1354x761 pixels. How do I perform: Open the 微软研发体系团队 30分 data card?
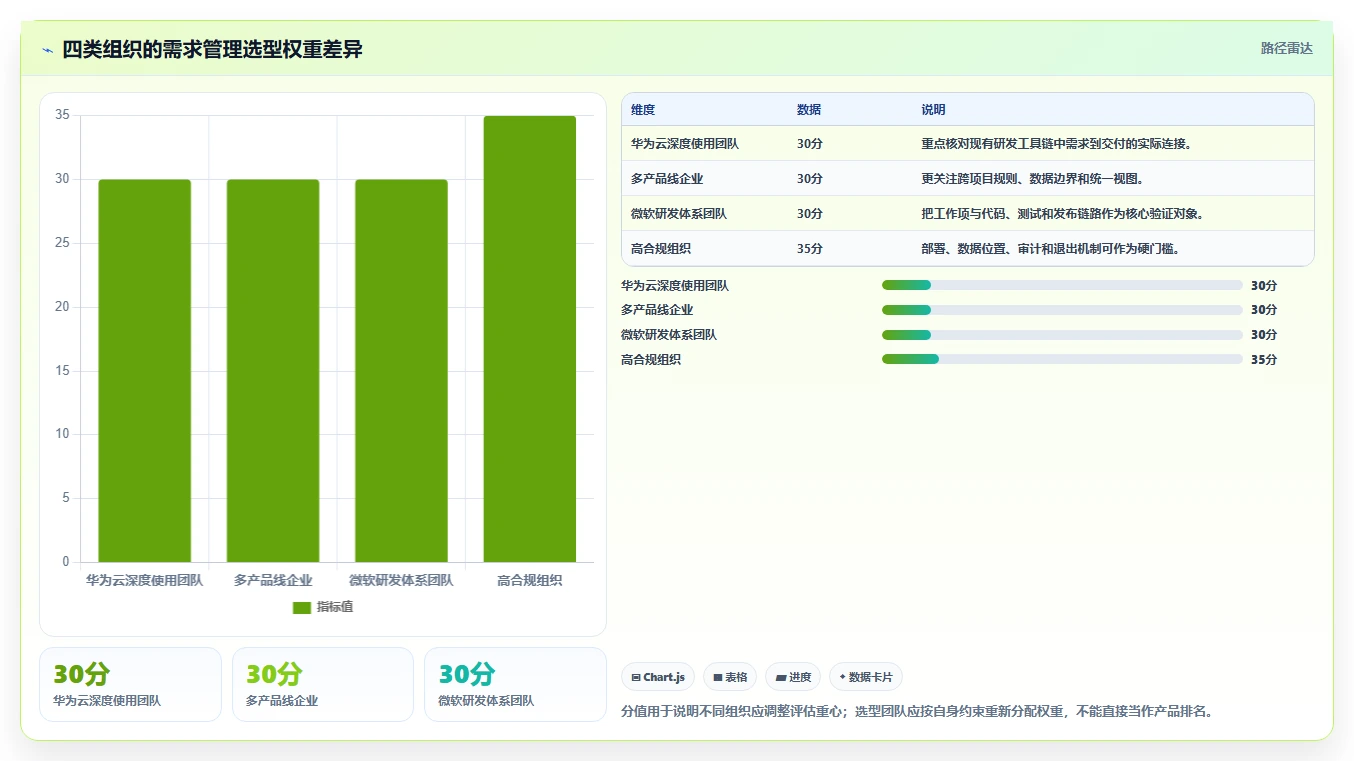click(x=515, y=684)
